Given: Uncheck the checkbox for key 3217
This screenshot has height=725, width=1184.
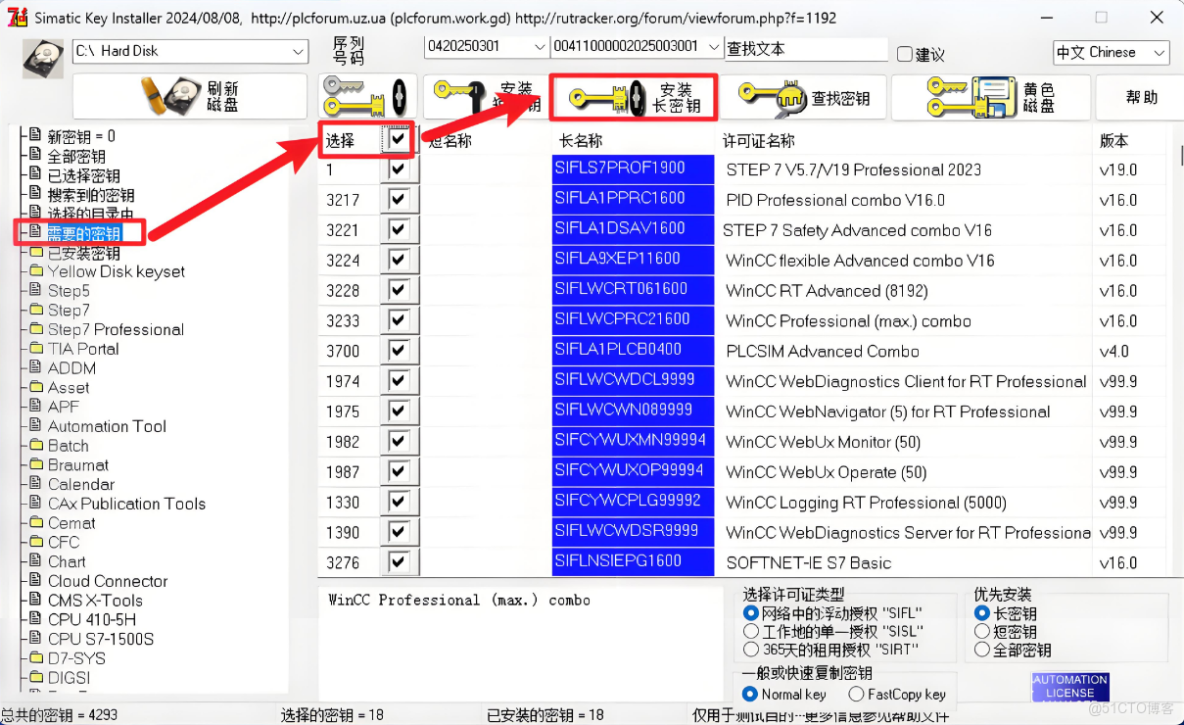Looking at the screenshot, I should point(399,199).
